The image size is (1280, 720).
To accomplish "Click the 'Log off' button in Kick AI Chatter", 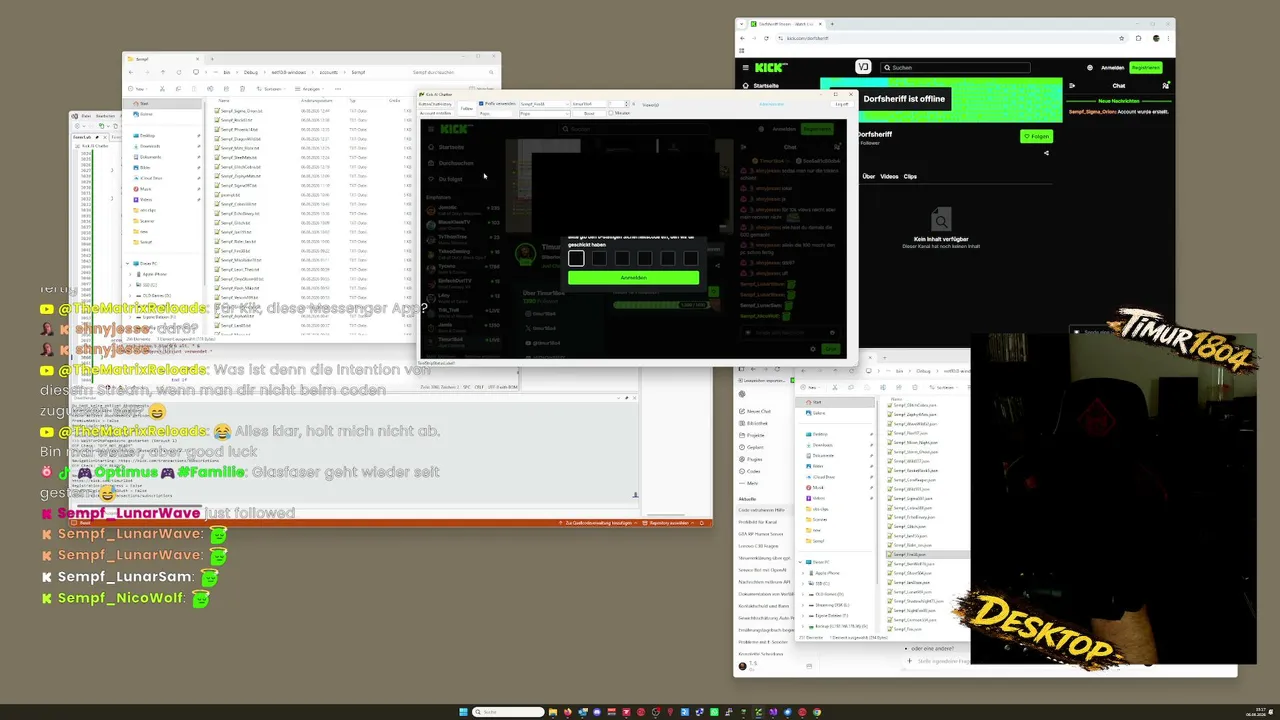I will [x=842, y=103].
